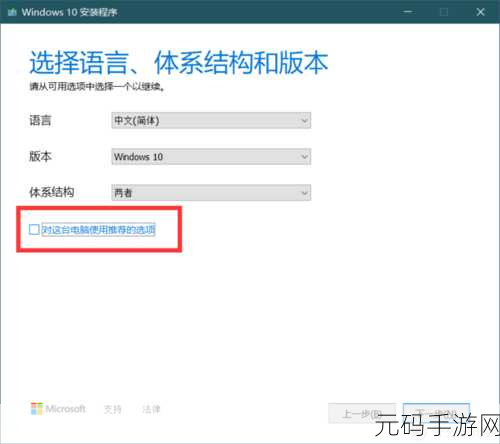Screen dimensions: 500x444
Task: Enable 'Use recommended options for this PC' checkbox
Action: coord(34,229)
